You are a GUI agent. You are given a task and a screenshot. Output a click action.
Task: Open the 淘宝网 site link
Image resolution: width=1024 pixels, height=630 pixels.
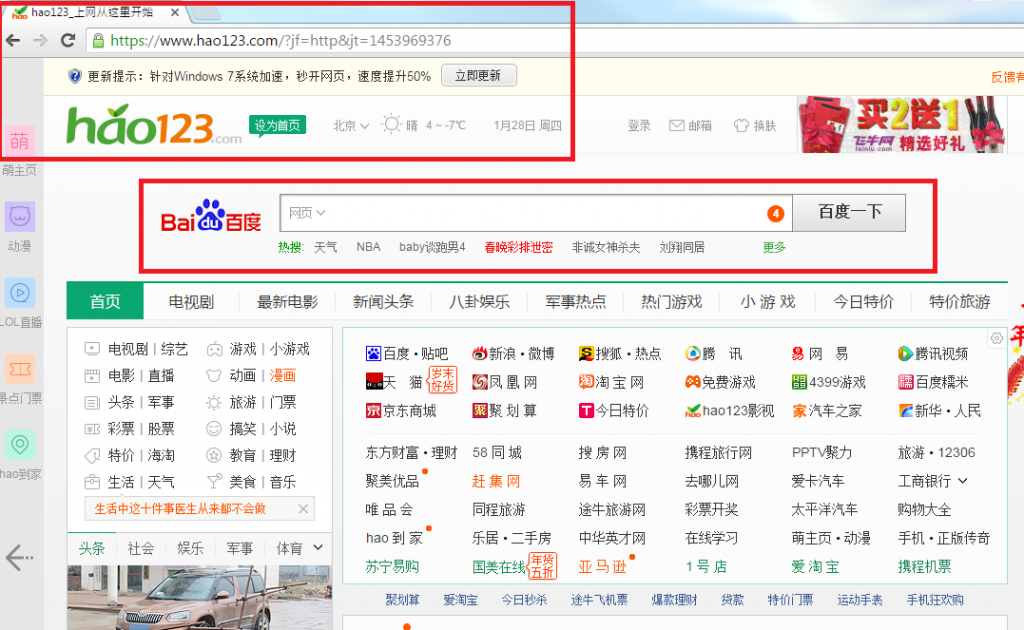click(611, 382)
